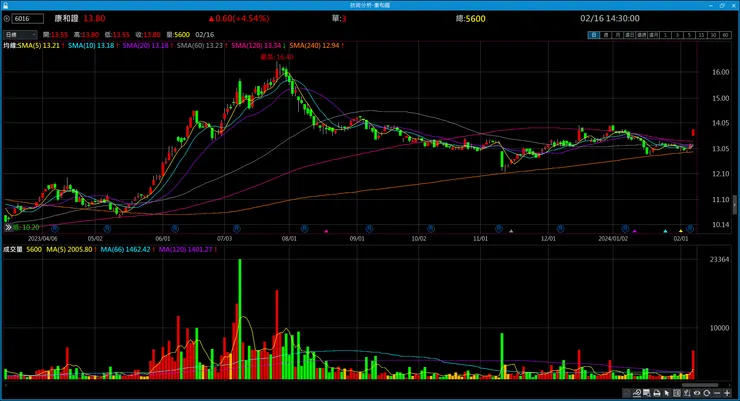
Task: Click the 02/16 14:30:00 timestamp
Action: (610, 18)
